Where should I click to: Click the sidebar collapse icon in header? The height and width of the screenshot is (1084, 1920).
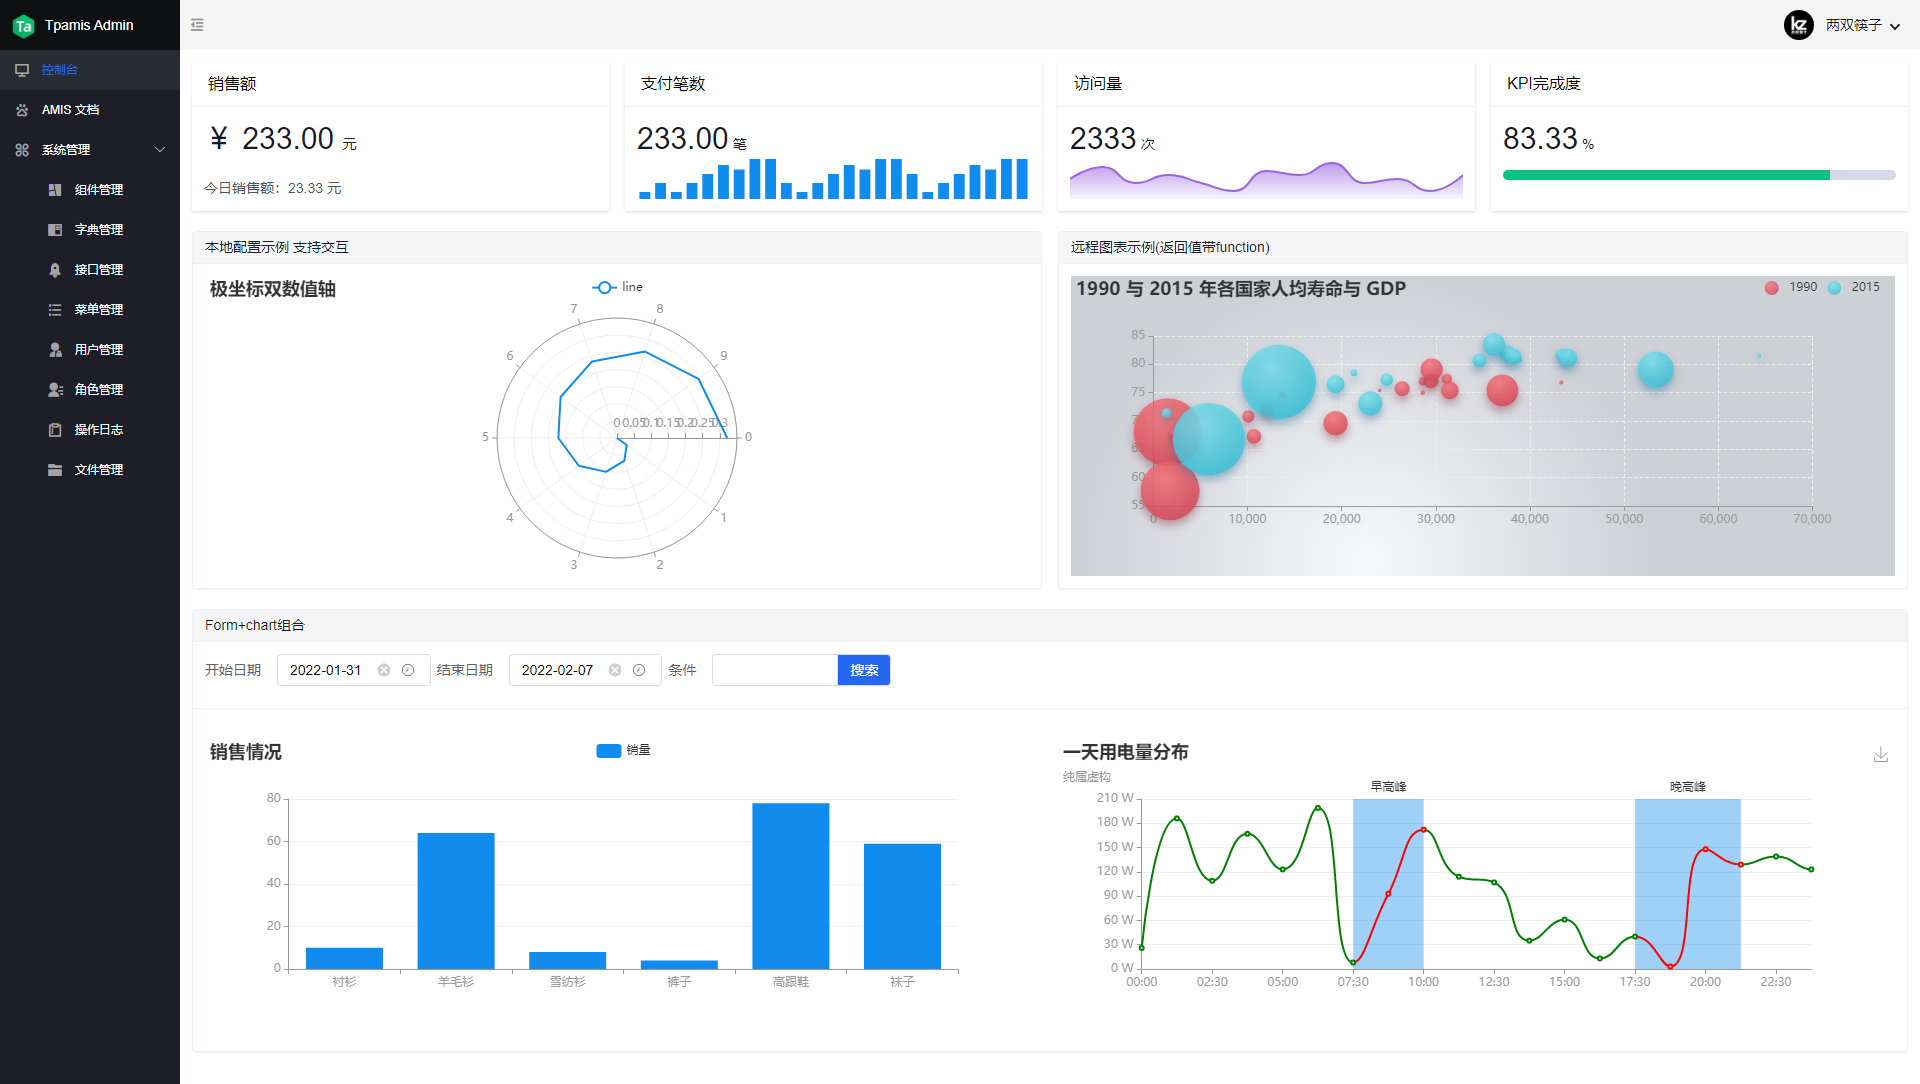tap(197, 25)
